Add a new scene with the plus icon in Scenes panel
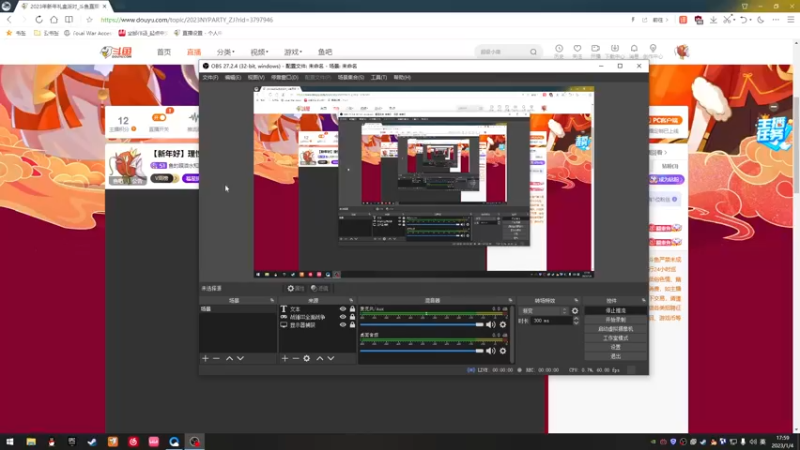The width and height of the screenshot is (800, 450). [205, 359]
